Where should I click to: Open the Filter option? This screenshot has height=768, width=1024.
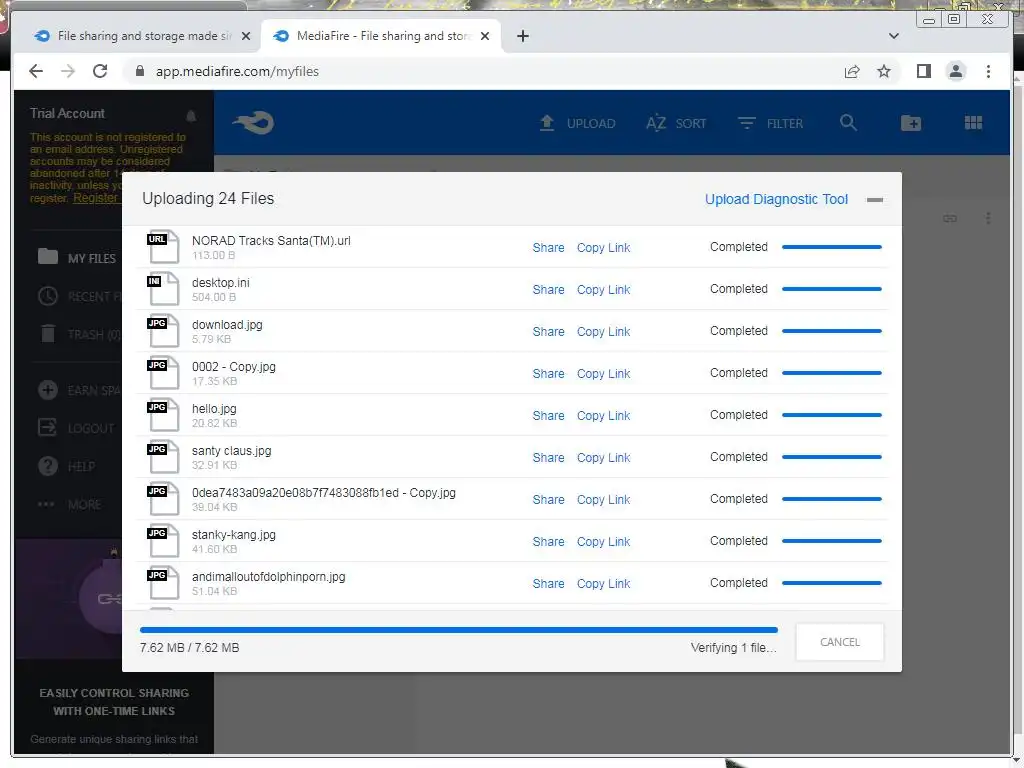coord(770,123)
